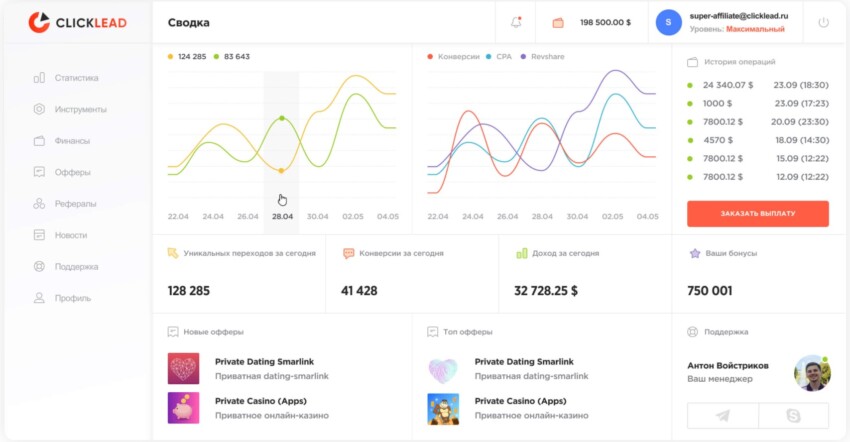Open Новости section
Image resolution: width=850 pixels, height=442 pixels.
(70, 235)
